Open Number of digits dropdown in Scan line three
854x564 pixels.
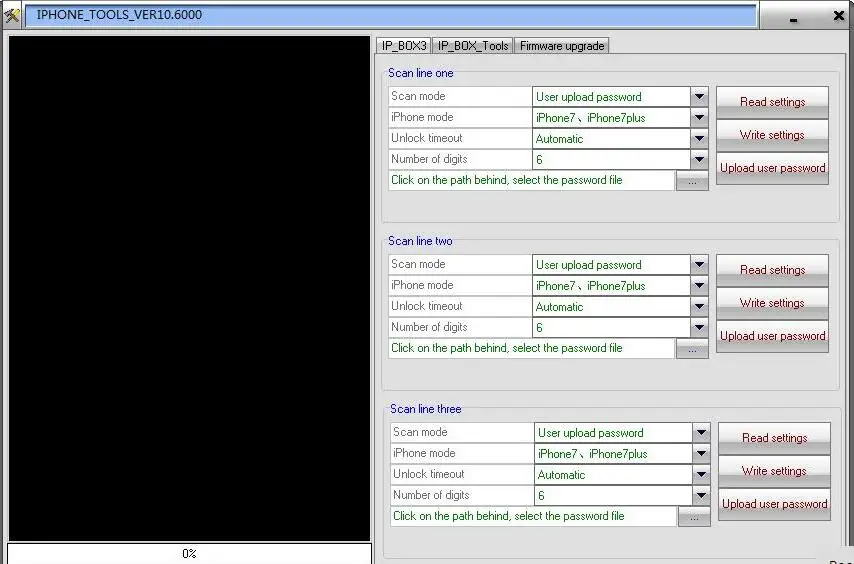pyautogui.click(x=701, y=496)
